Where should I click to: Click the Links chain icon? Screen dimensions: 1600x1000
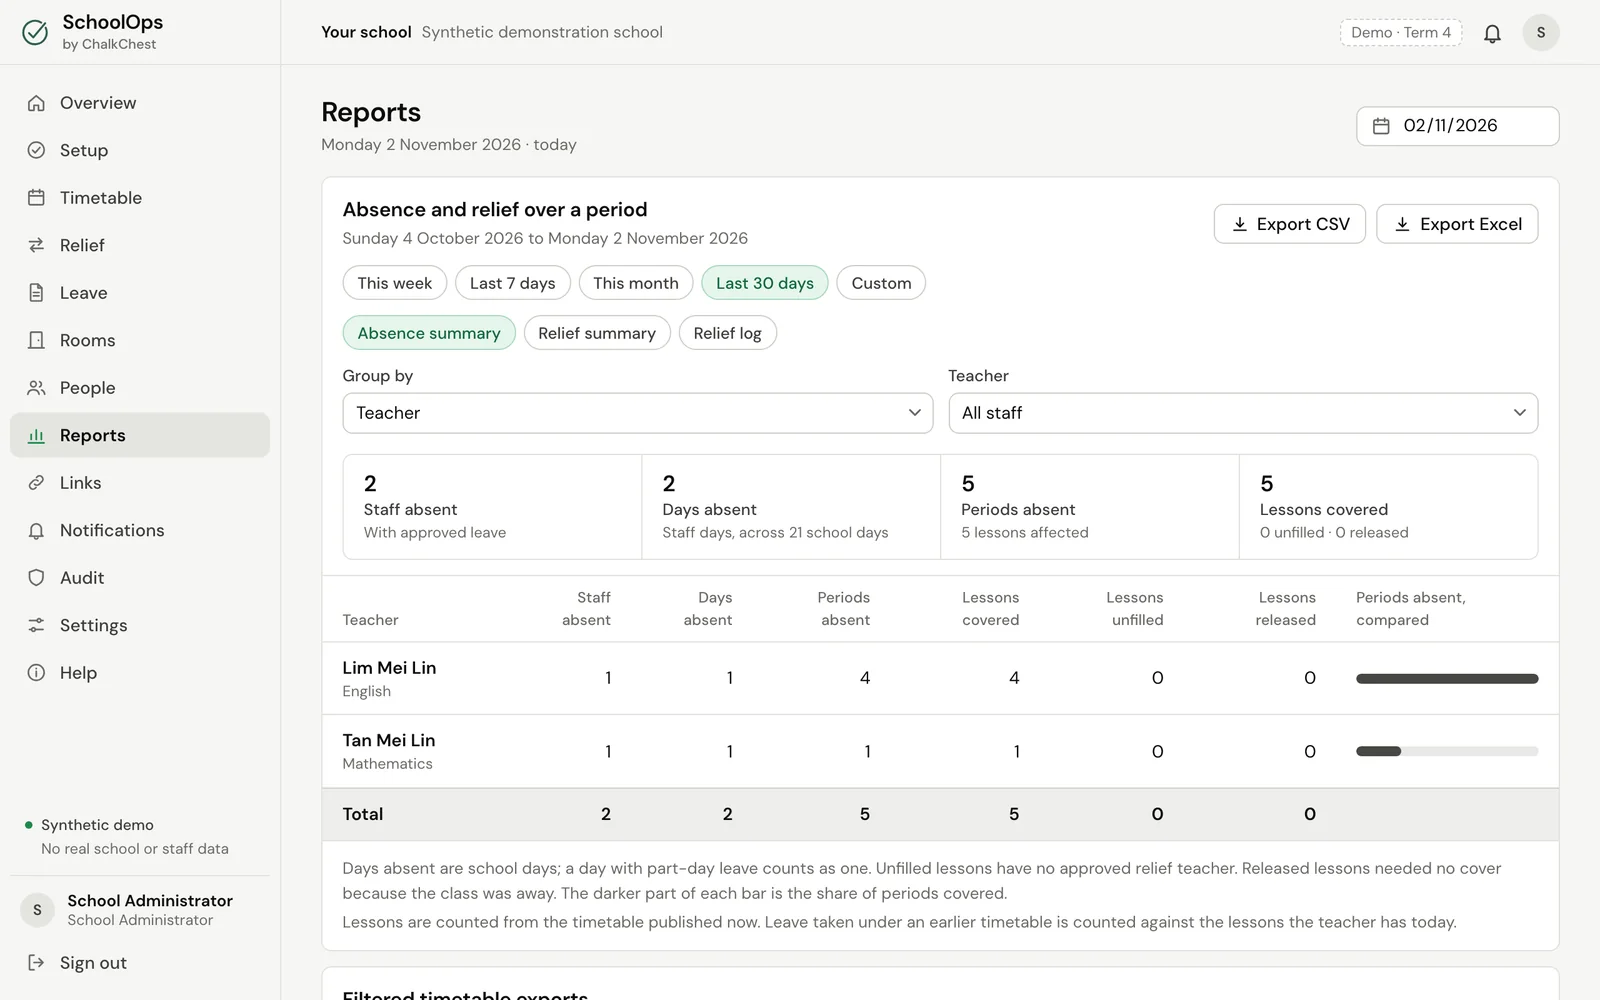click(36, 483)
